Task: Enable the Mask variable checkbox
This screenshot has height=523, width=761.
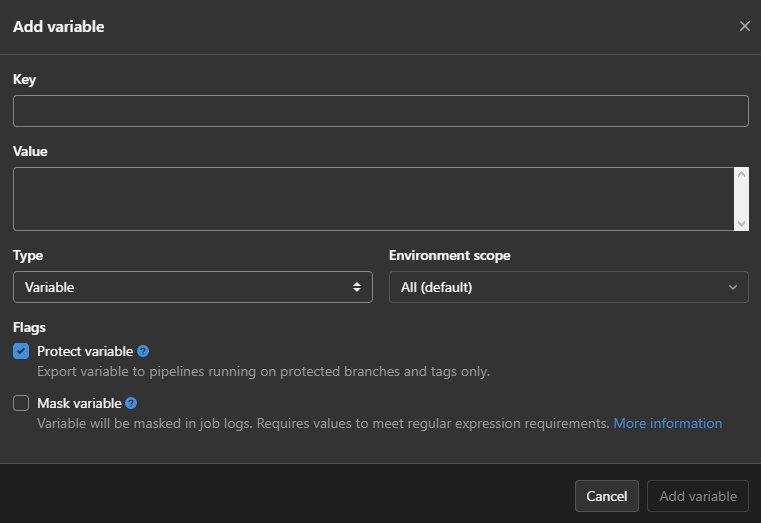Action: click(21, 403)
